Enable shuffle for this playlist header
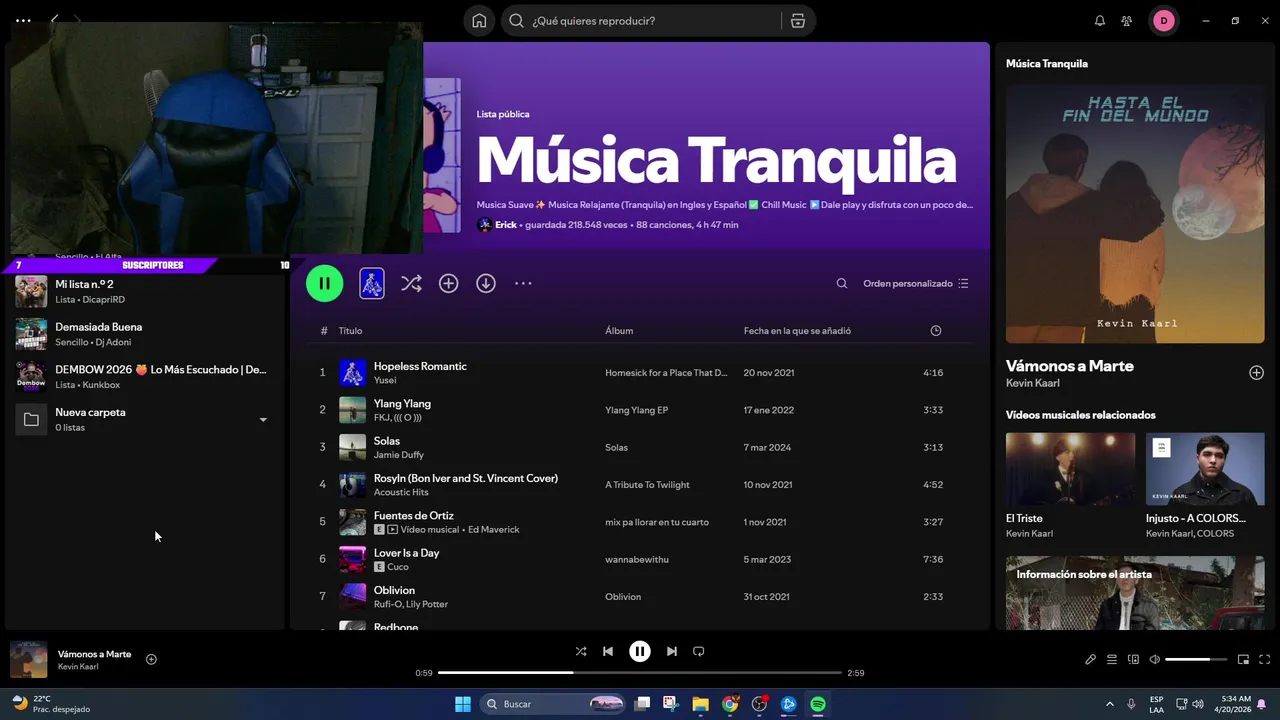 pos(411,283)
